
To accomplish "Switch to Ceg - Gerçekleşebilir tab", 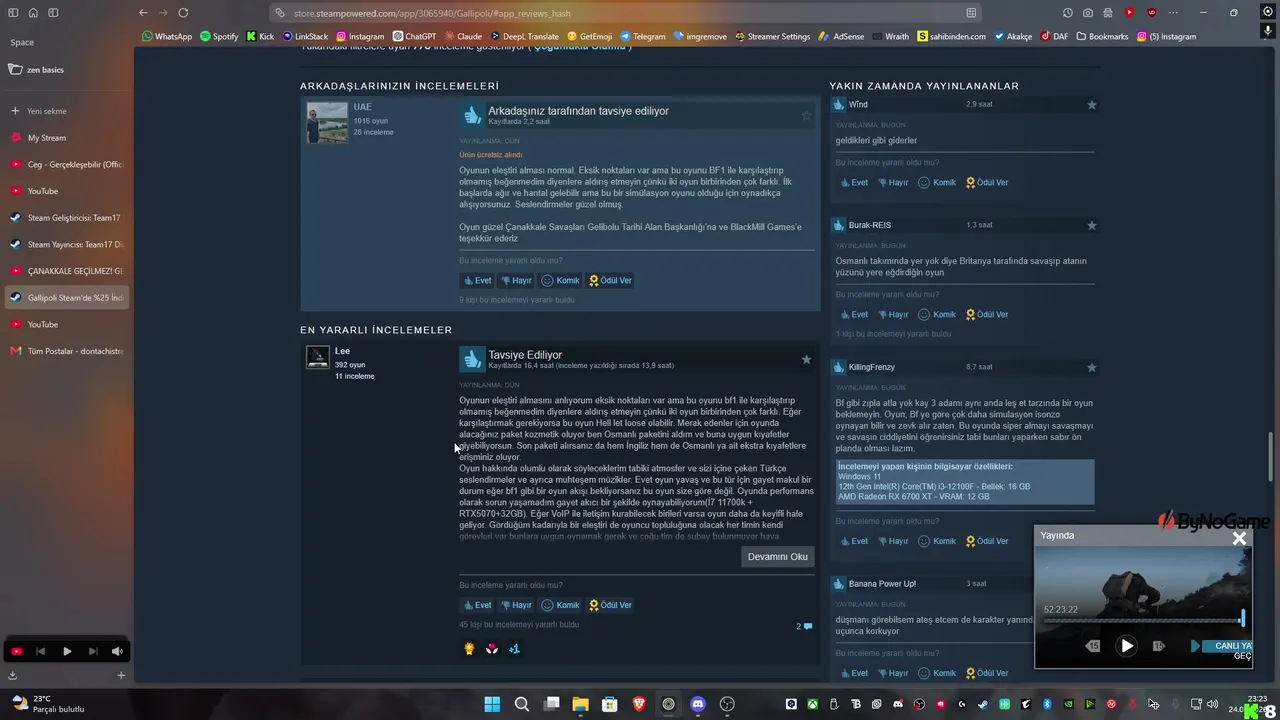I will pos(66,164).
